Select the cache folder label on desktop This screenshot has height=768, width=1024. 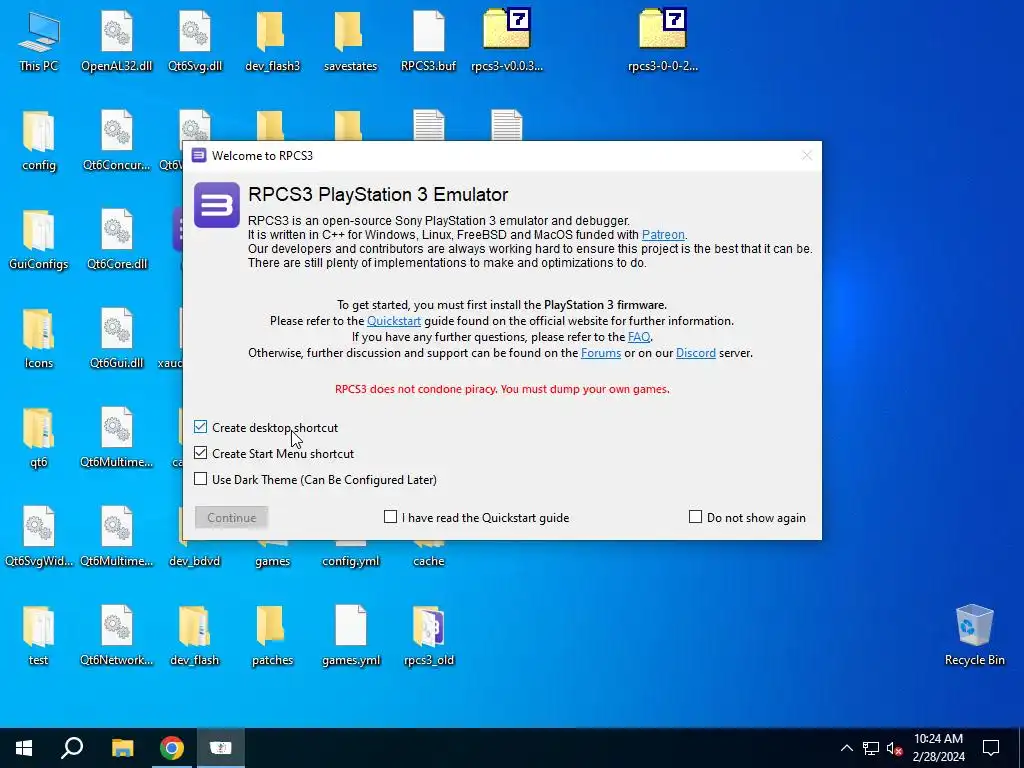428,561
